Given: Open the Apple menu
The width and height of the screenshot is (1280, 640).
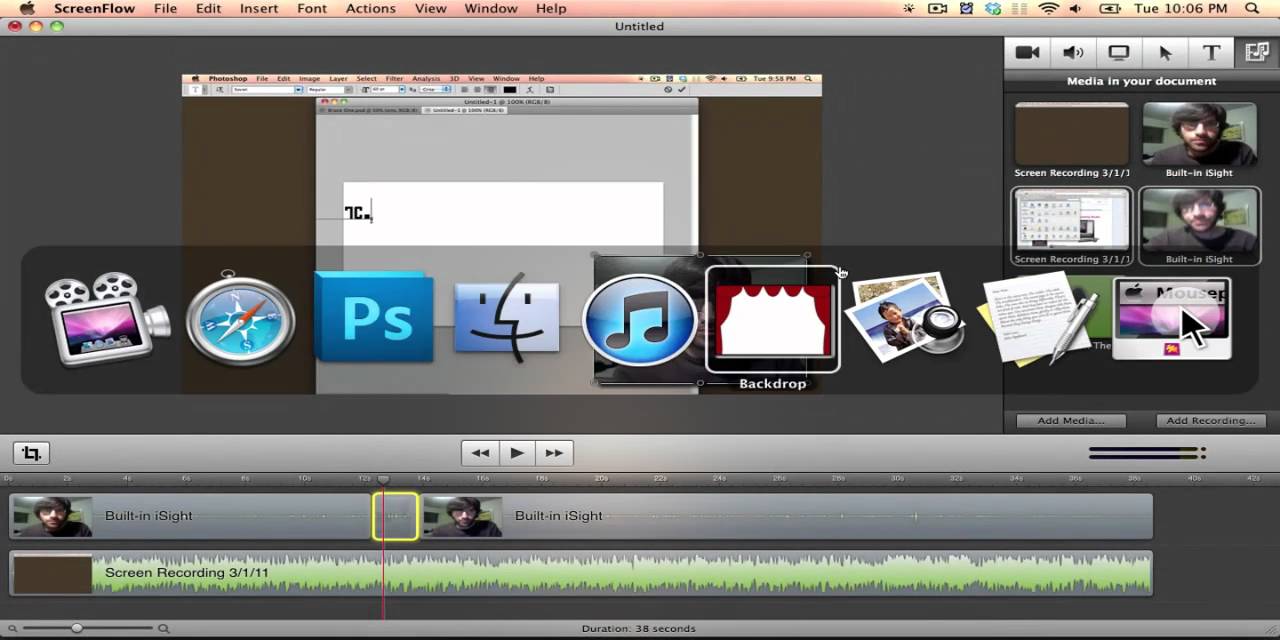Looking at the screenshot, I should (27, 8).
